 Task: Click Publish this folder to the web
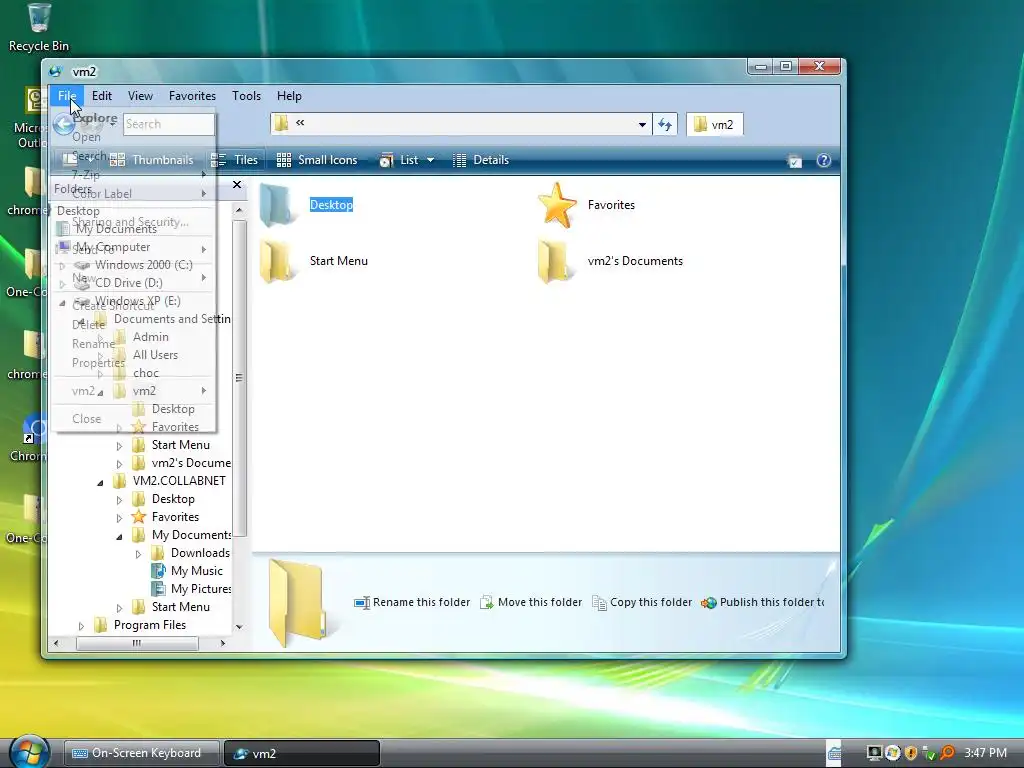click(x=763, y=602)
